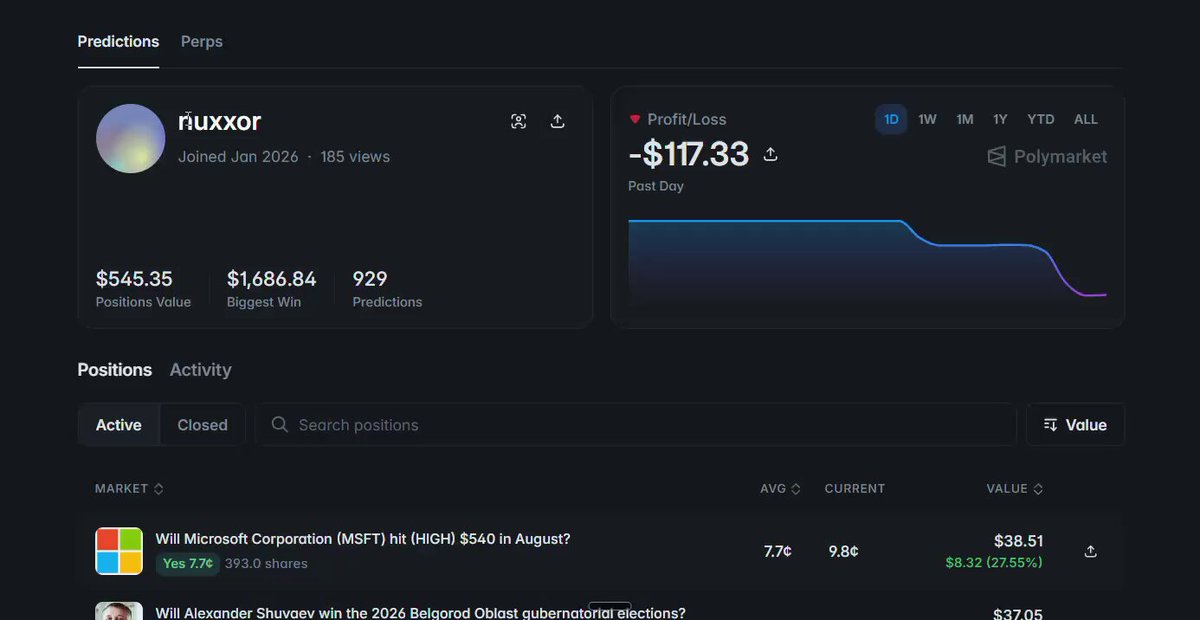1200x620 pixels.
Task: Sort positions by the AVG column
Action: pyautogui.click(x=780, y=489)
